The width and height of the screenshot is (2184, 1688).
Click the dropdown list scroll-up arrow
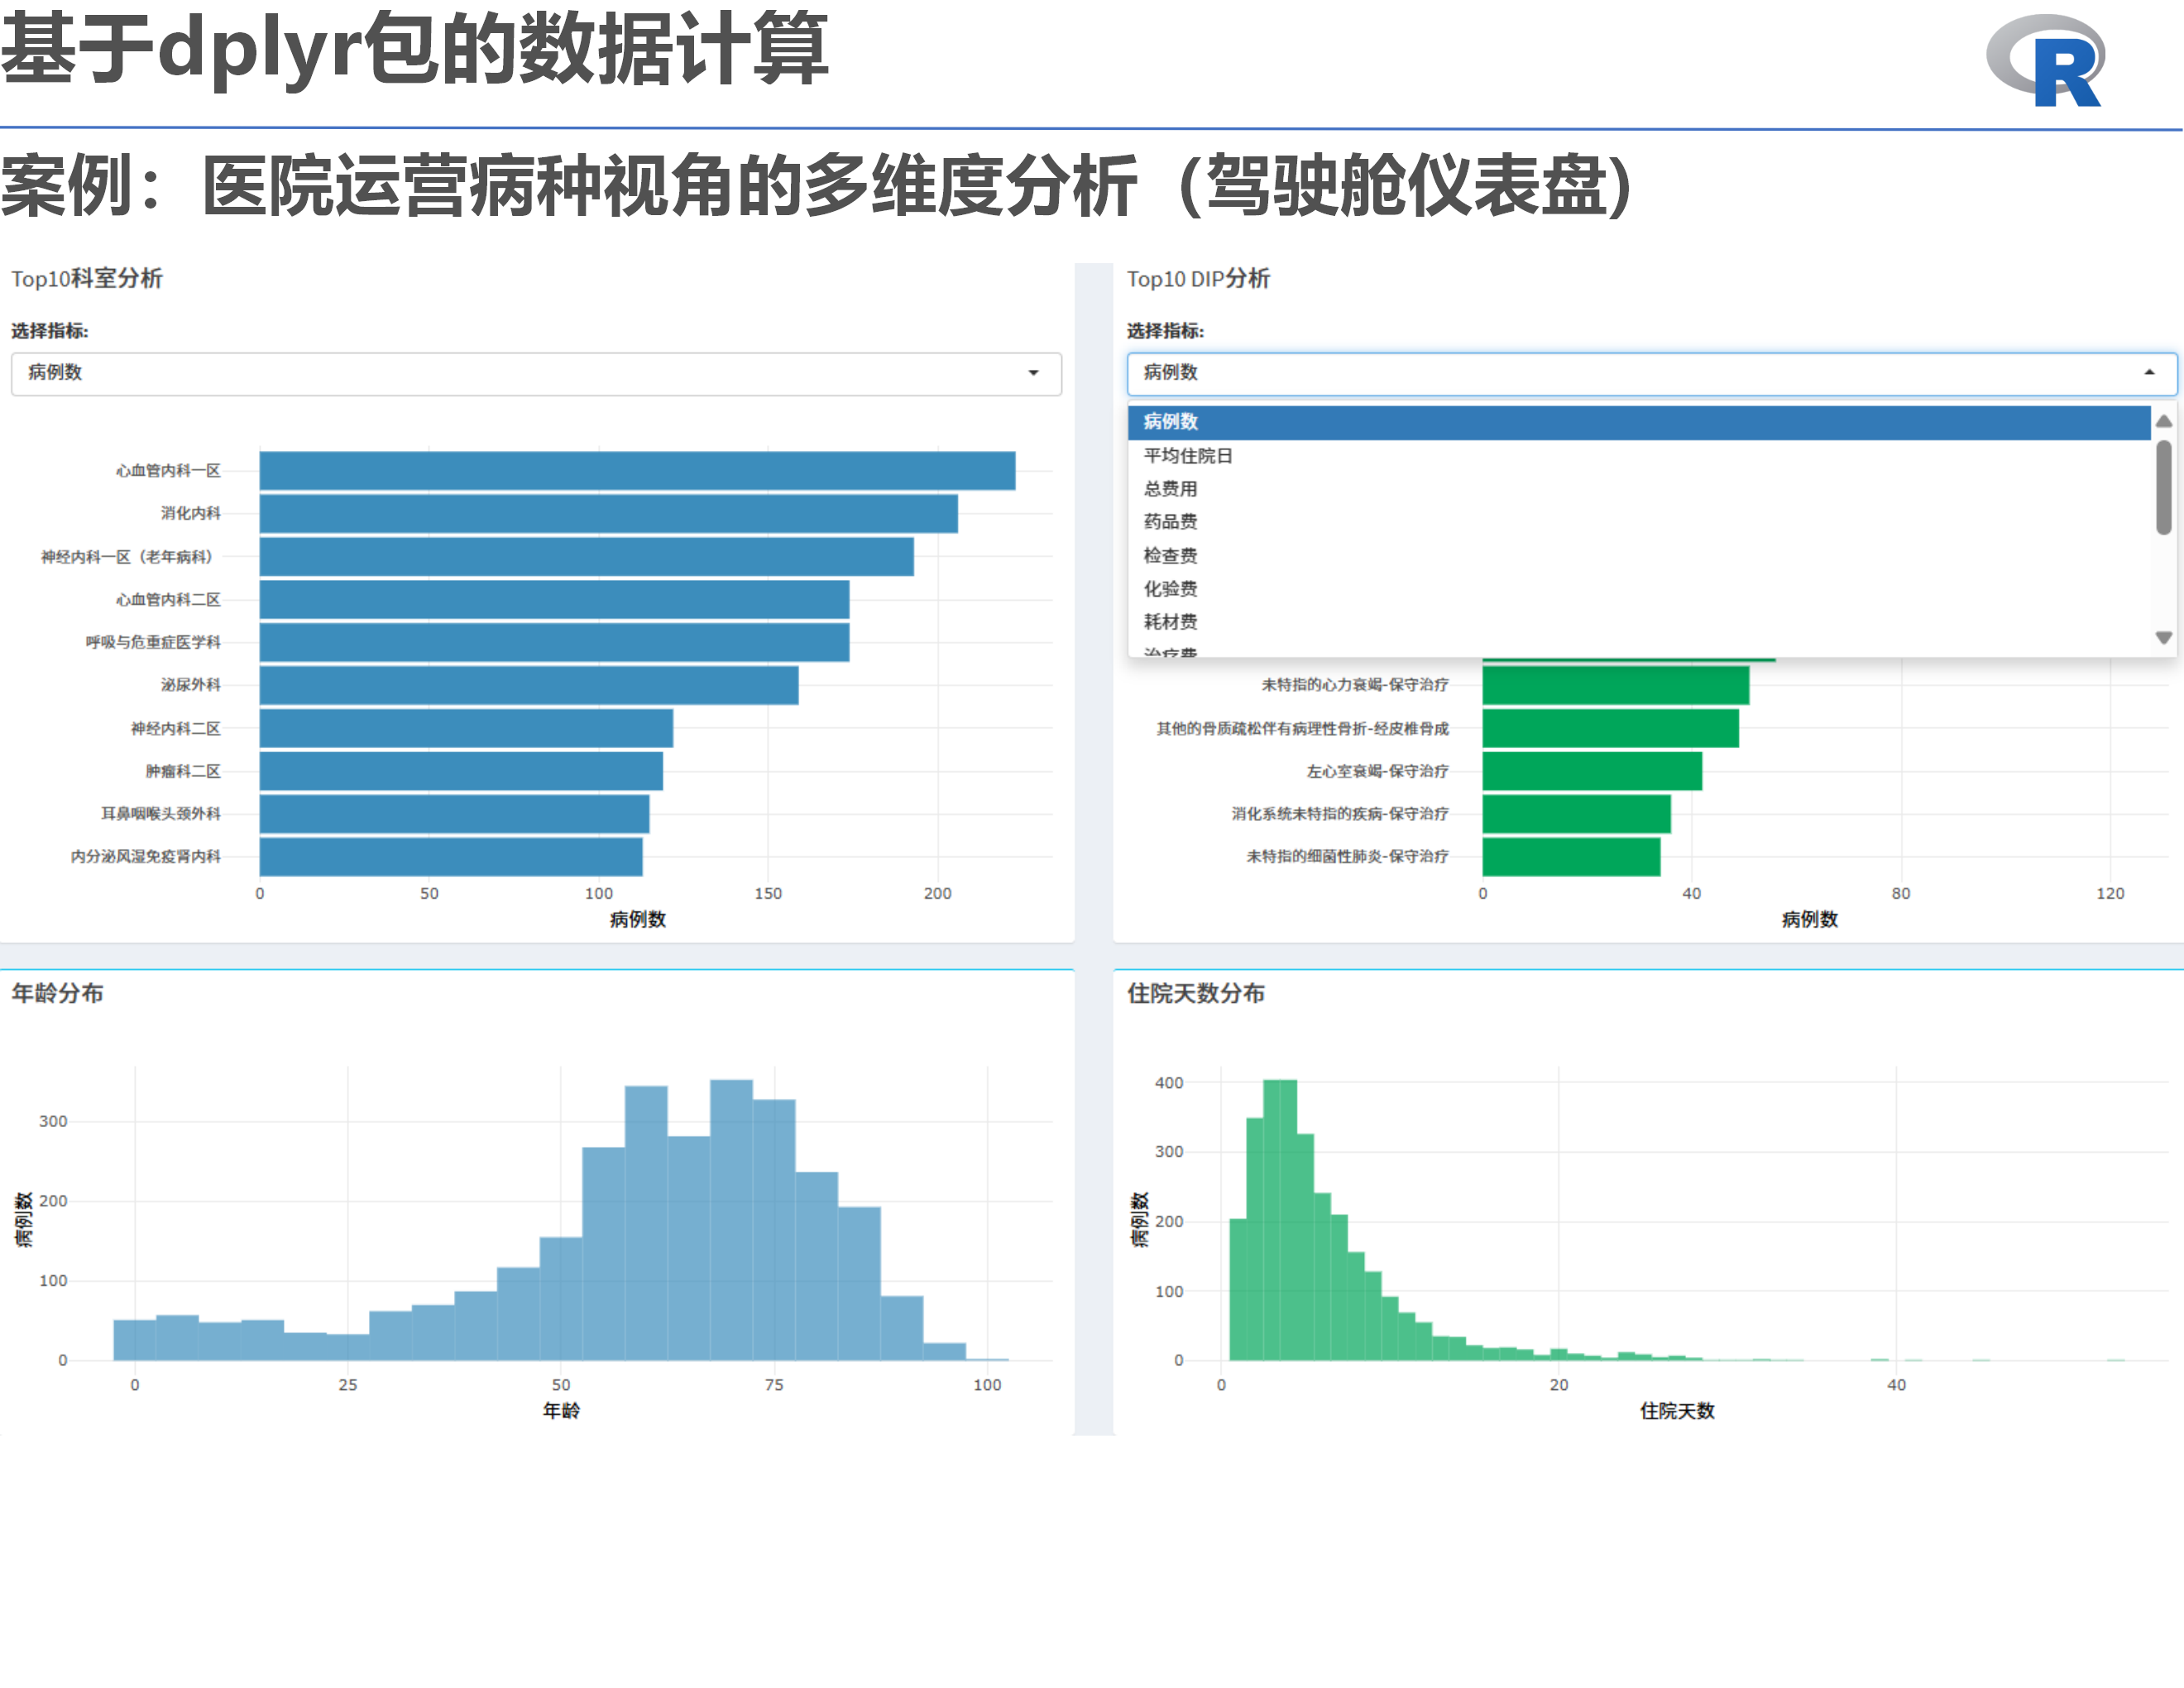point(2164,421)
